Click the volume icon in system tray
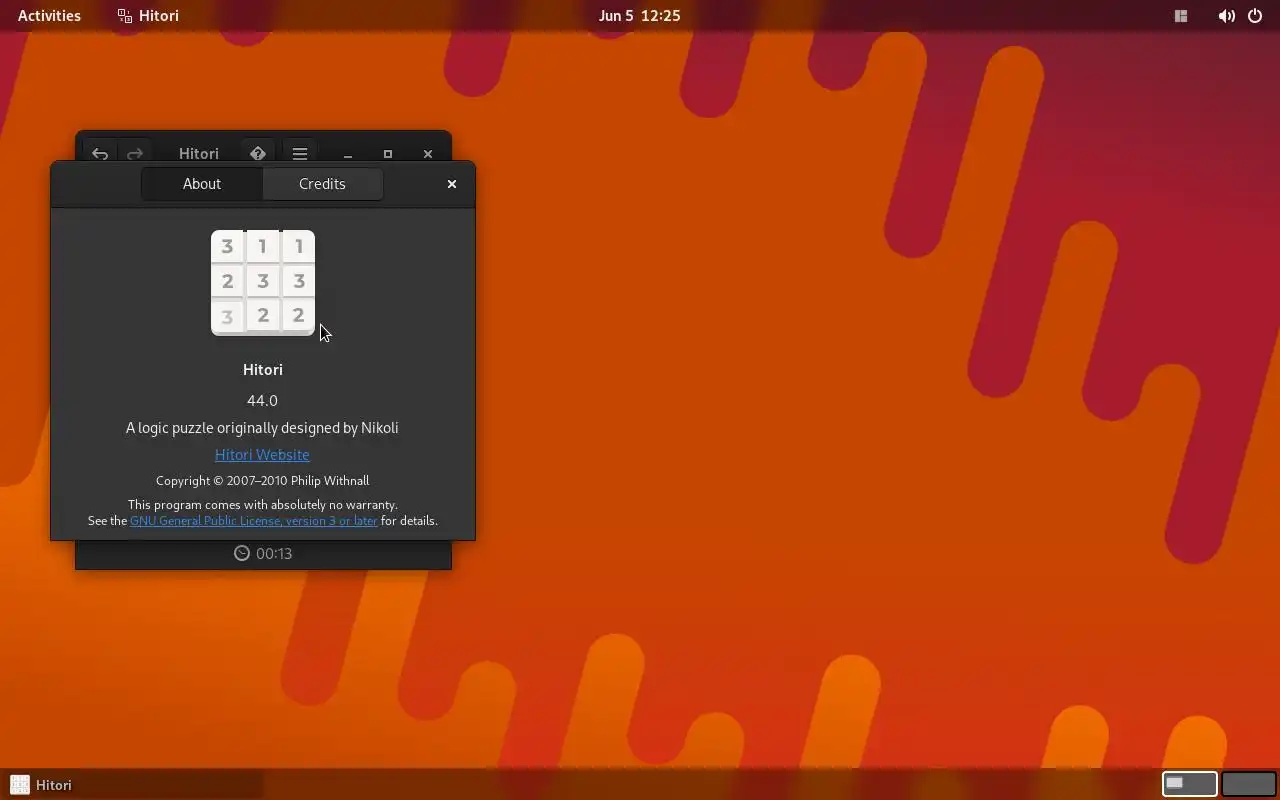Image resolution: width=1280 pixels, height=800 pixels. pyautogui.click(x=1226, y=16)
